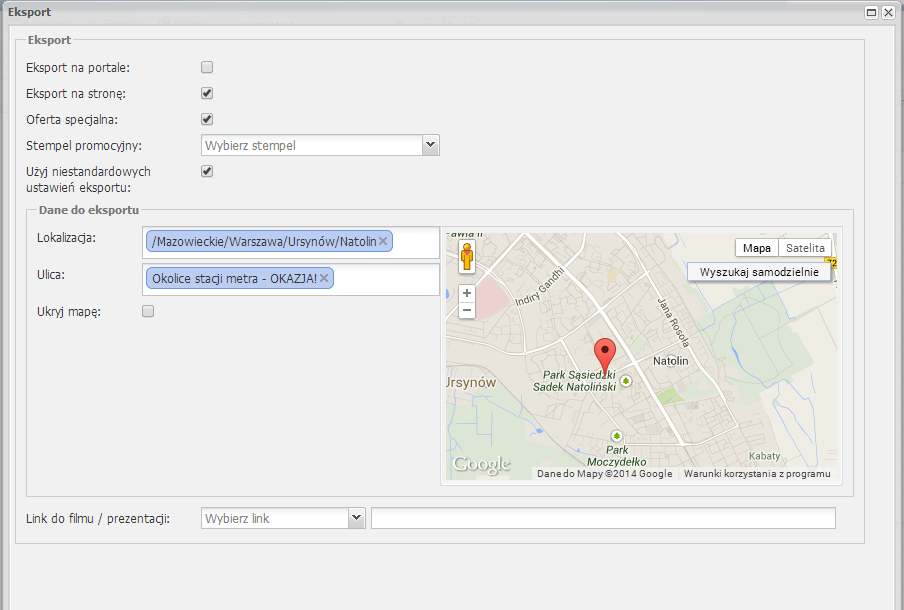The image size is (904, 610).
Task: Uncheck Użyj niestandardowych ustawień eksportu
Action: (207, 171)
